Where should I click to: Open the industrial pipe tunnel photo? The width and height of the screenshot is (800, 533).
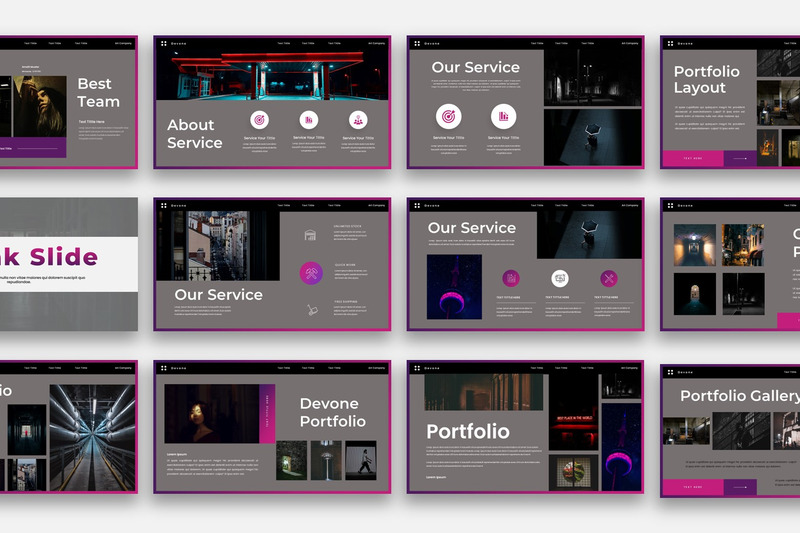coord(92,438)
